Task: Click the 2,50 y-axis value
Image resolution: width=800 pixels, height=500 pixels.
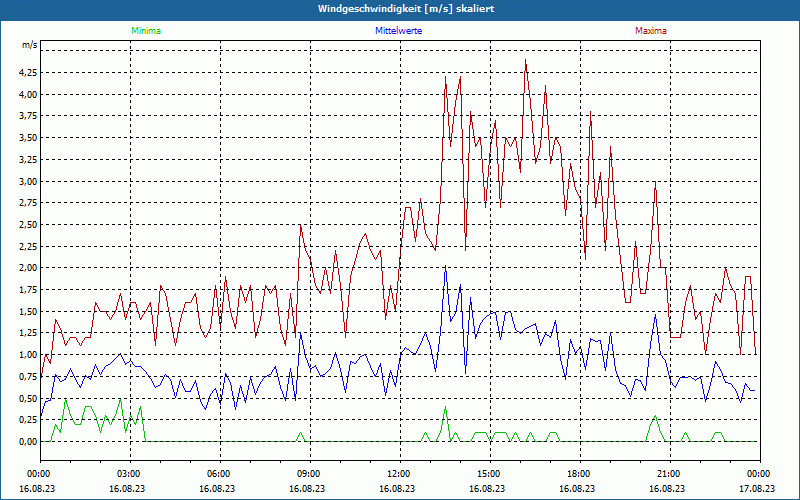Action: pyautogui.click(x=28, y=224)
